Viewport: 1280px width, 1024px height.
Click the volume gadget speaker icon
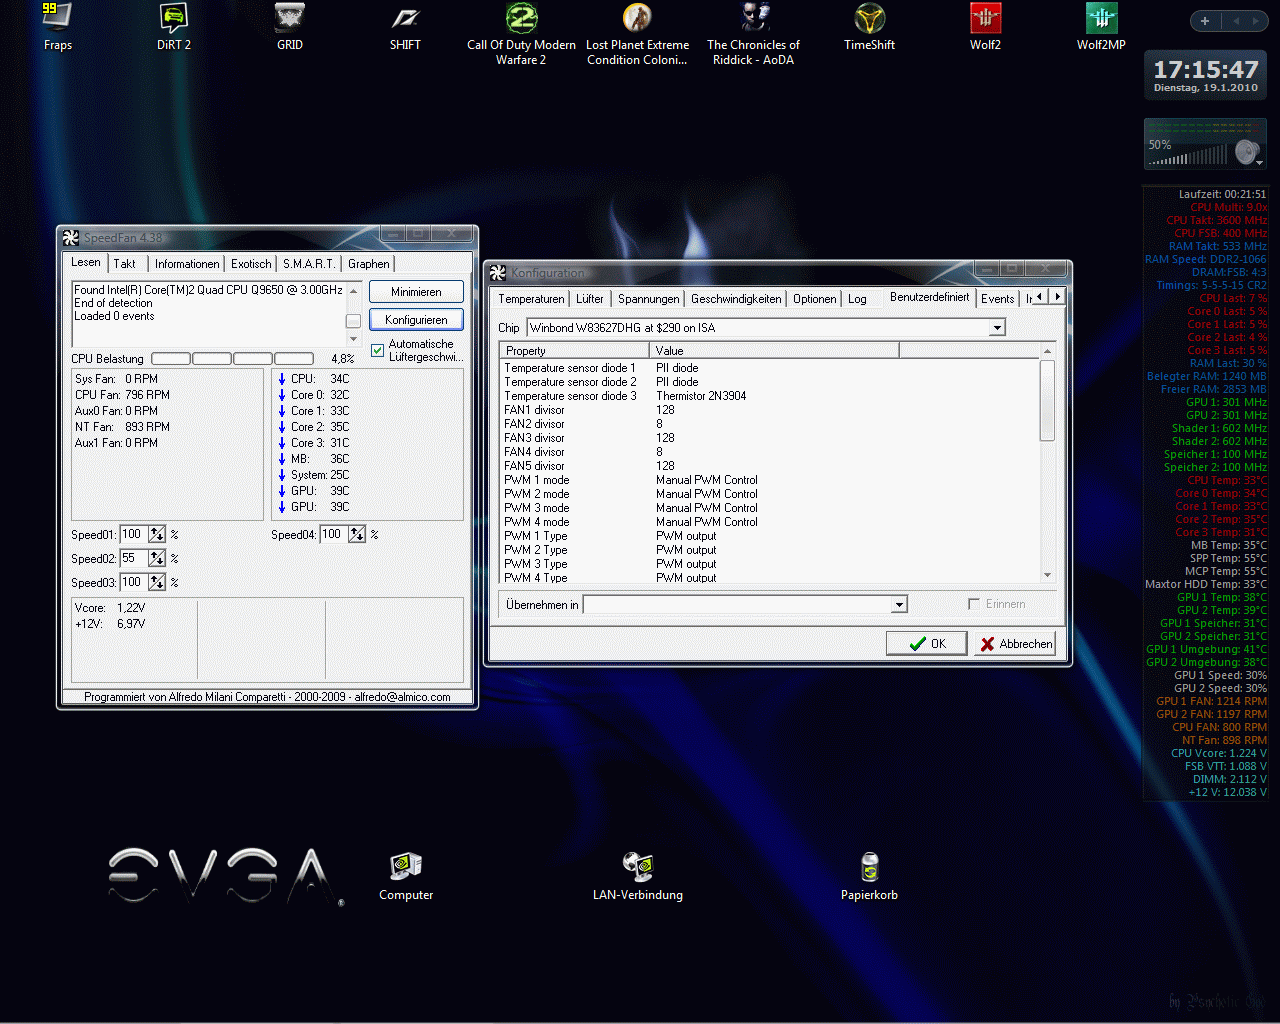[1246, 152]
